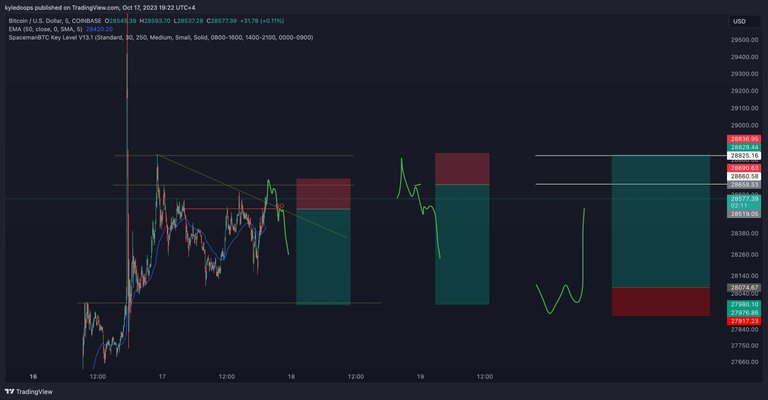Click the kyledoops published on TradingView.com header
This screenshot has width=768, height=400.
[x=99, y=8]
